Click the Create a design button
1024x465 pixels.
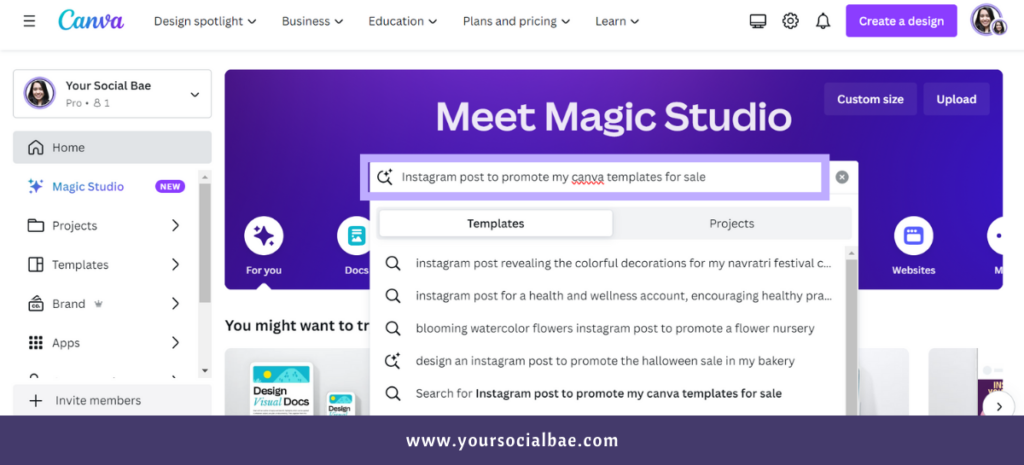(x=901, y=21)
